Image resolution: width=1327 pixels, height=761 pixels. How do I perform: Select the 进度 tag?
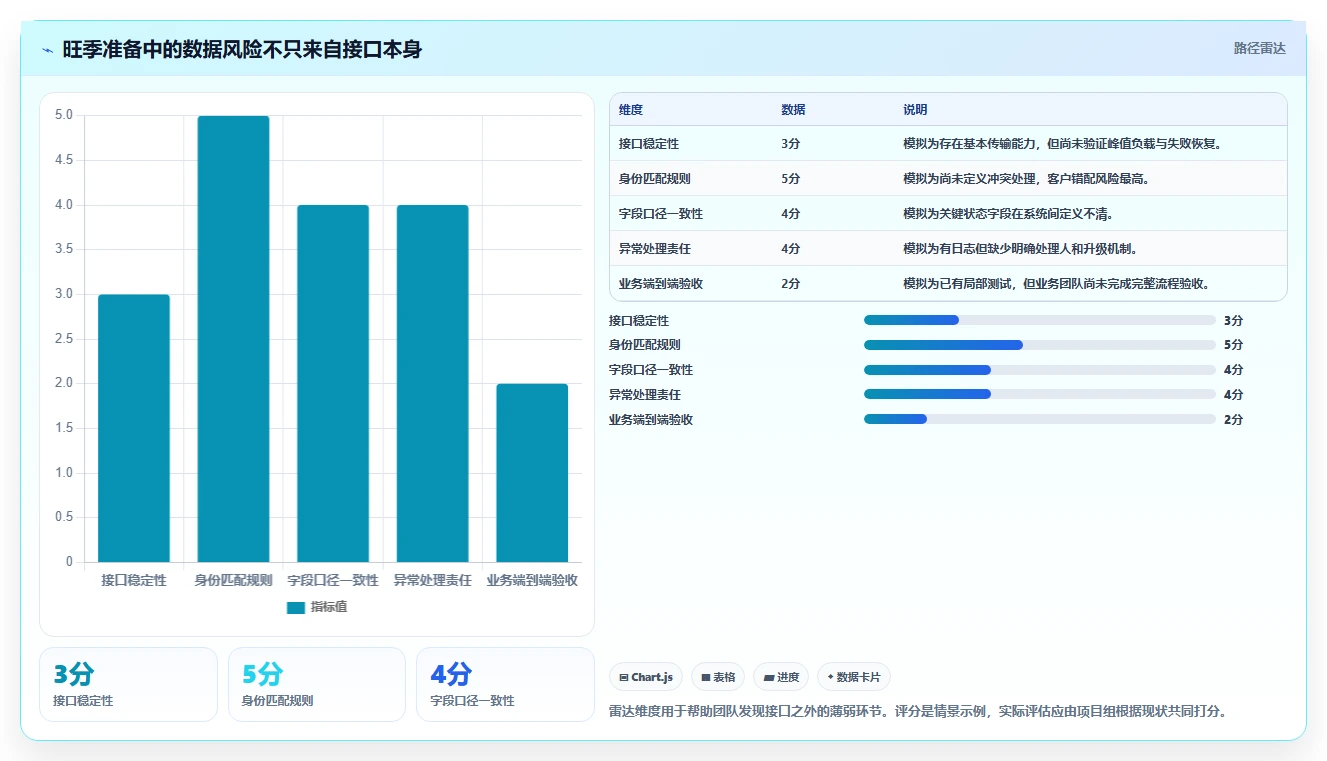pyautogui.click(x=781, y=677)
